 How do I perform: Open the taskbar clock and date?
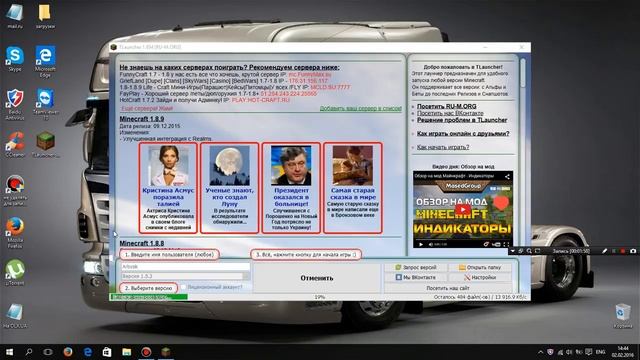pyautogui.click(x=623, y=351)
